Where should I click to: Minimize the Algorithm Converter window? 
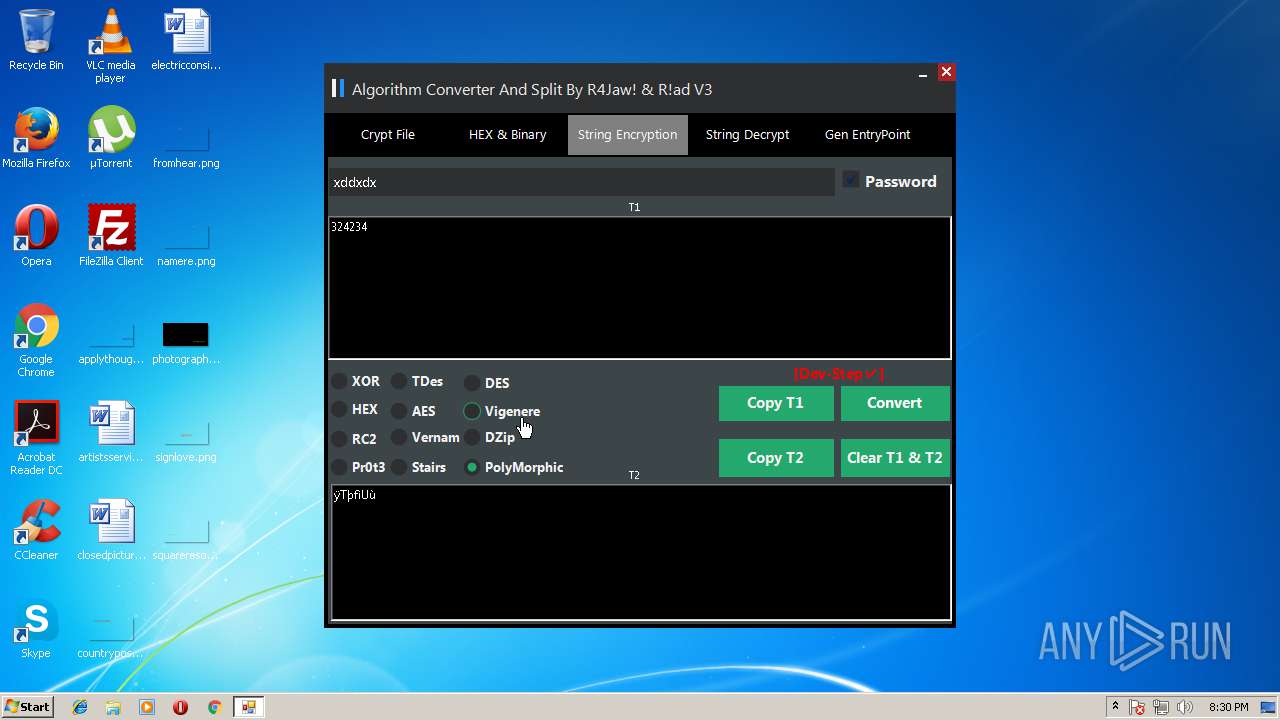click(922, 73)
